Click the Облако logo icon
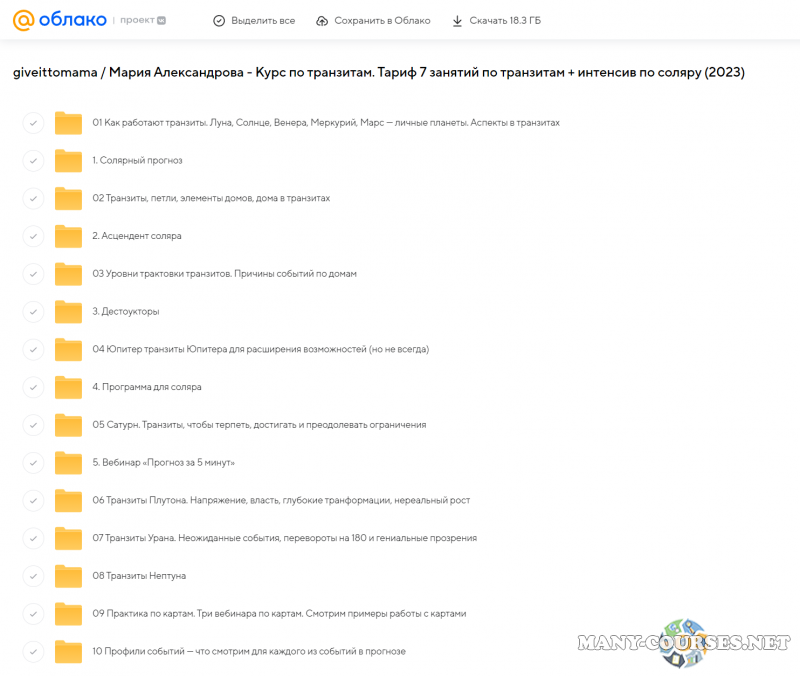The height and width of the screenshot is (676, 800). pyautogui.click(x=24, y=20)
